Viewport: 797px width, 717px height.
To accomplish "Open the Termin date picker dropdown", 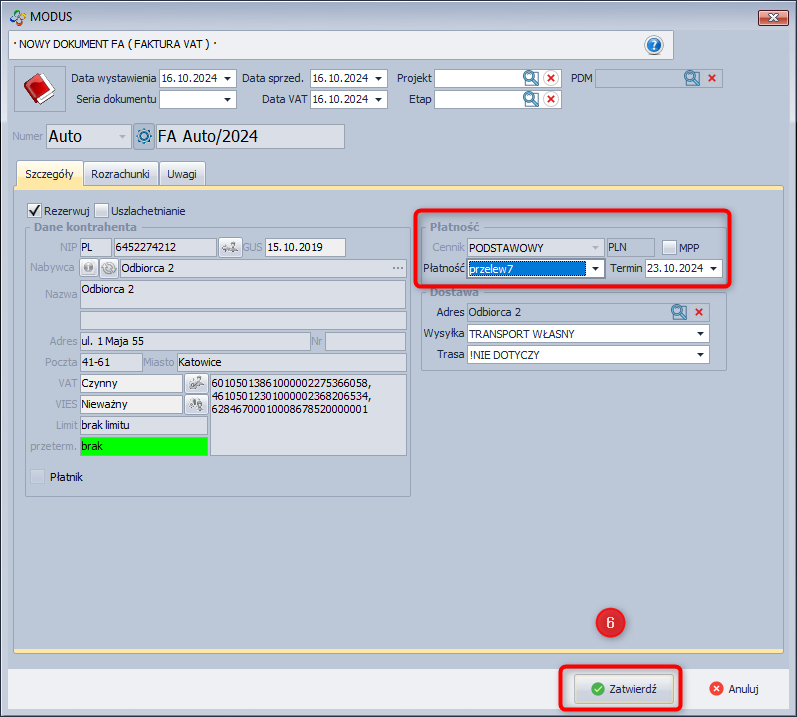I will [714, 268].
